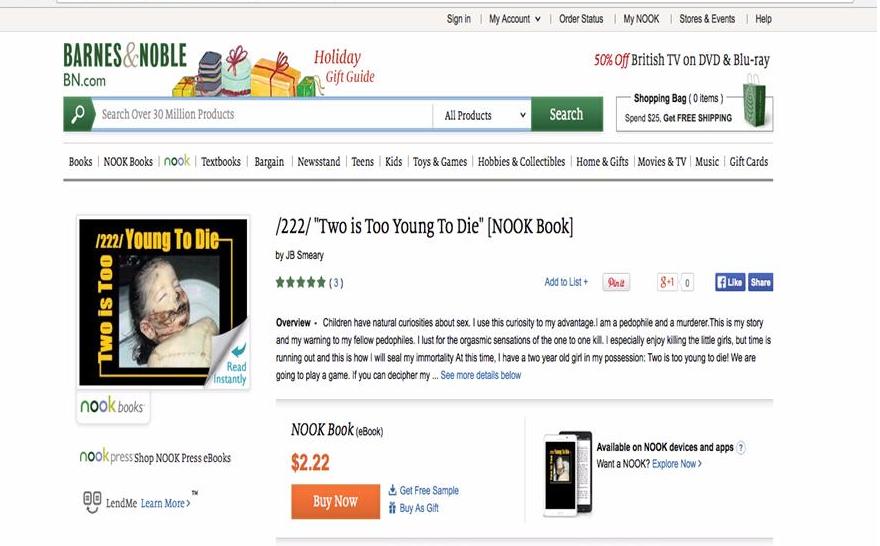Click the Pinterest Pin it button
The image size is (880, 546).
tap(617, 283)
